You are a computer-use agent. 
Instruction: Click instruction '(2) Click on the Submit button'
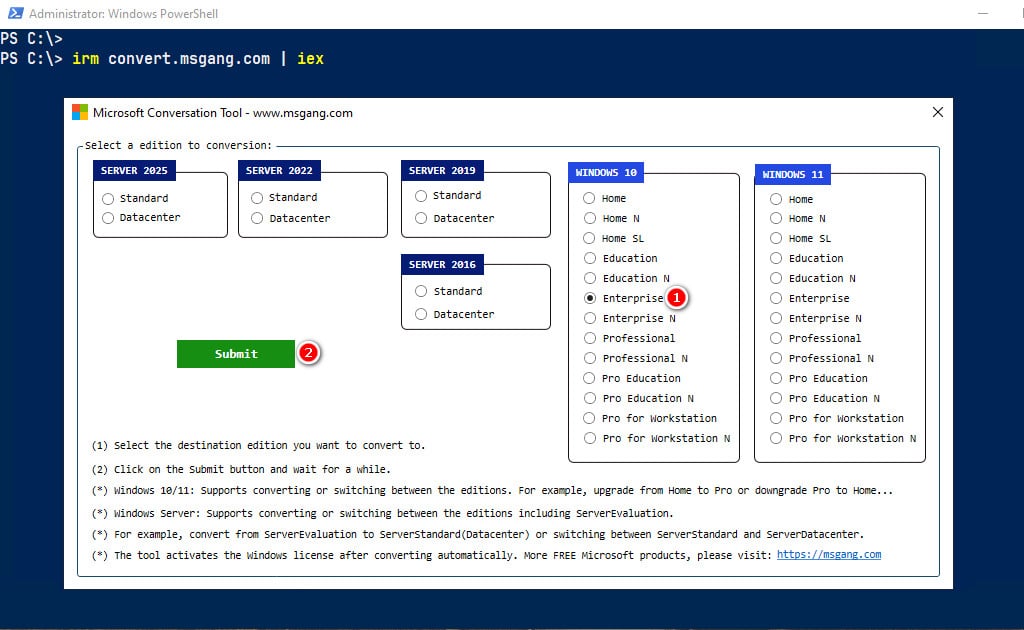pos(241,469)
